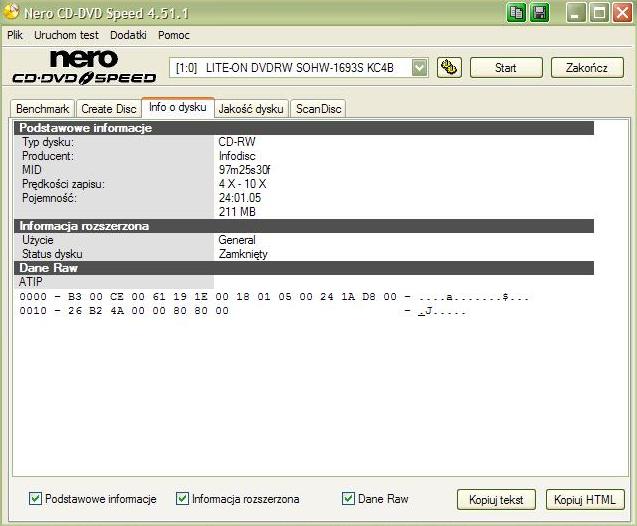Click the Kopiuj HTML button
637x526 pixels.
585,500
